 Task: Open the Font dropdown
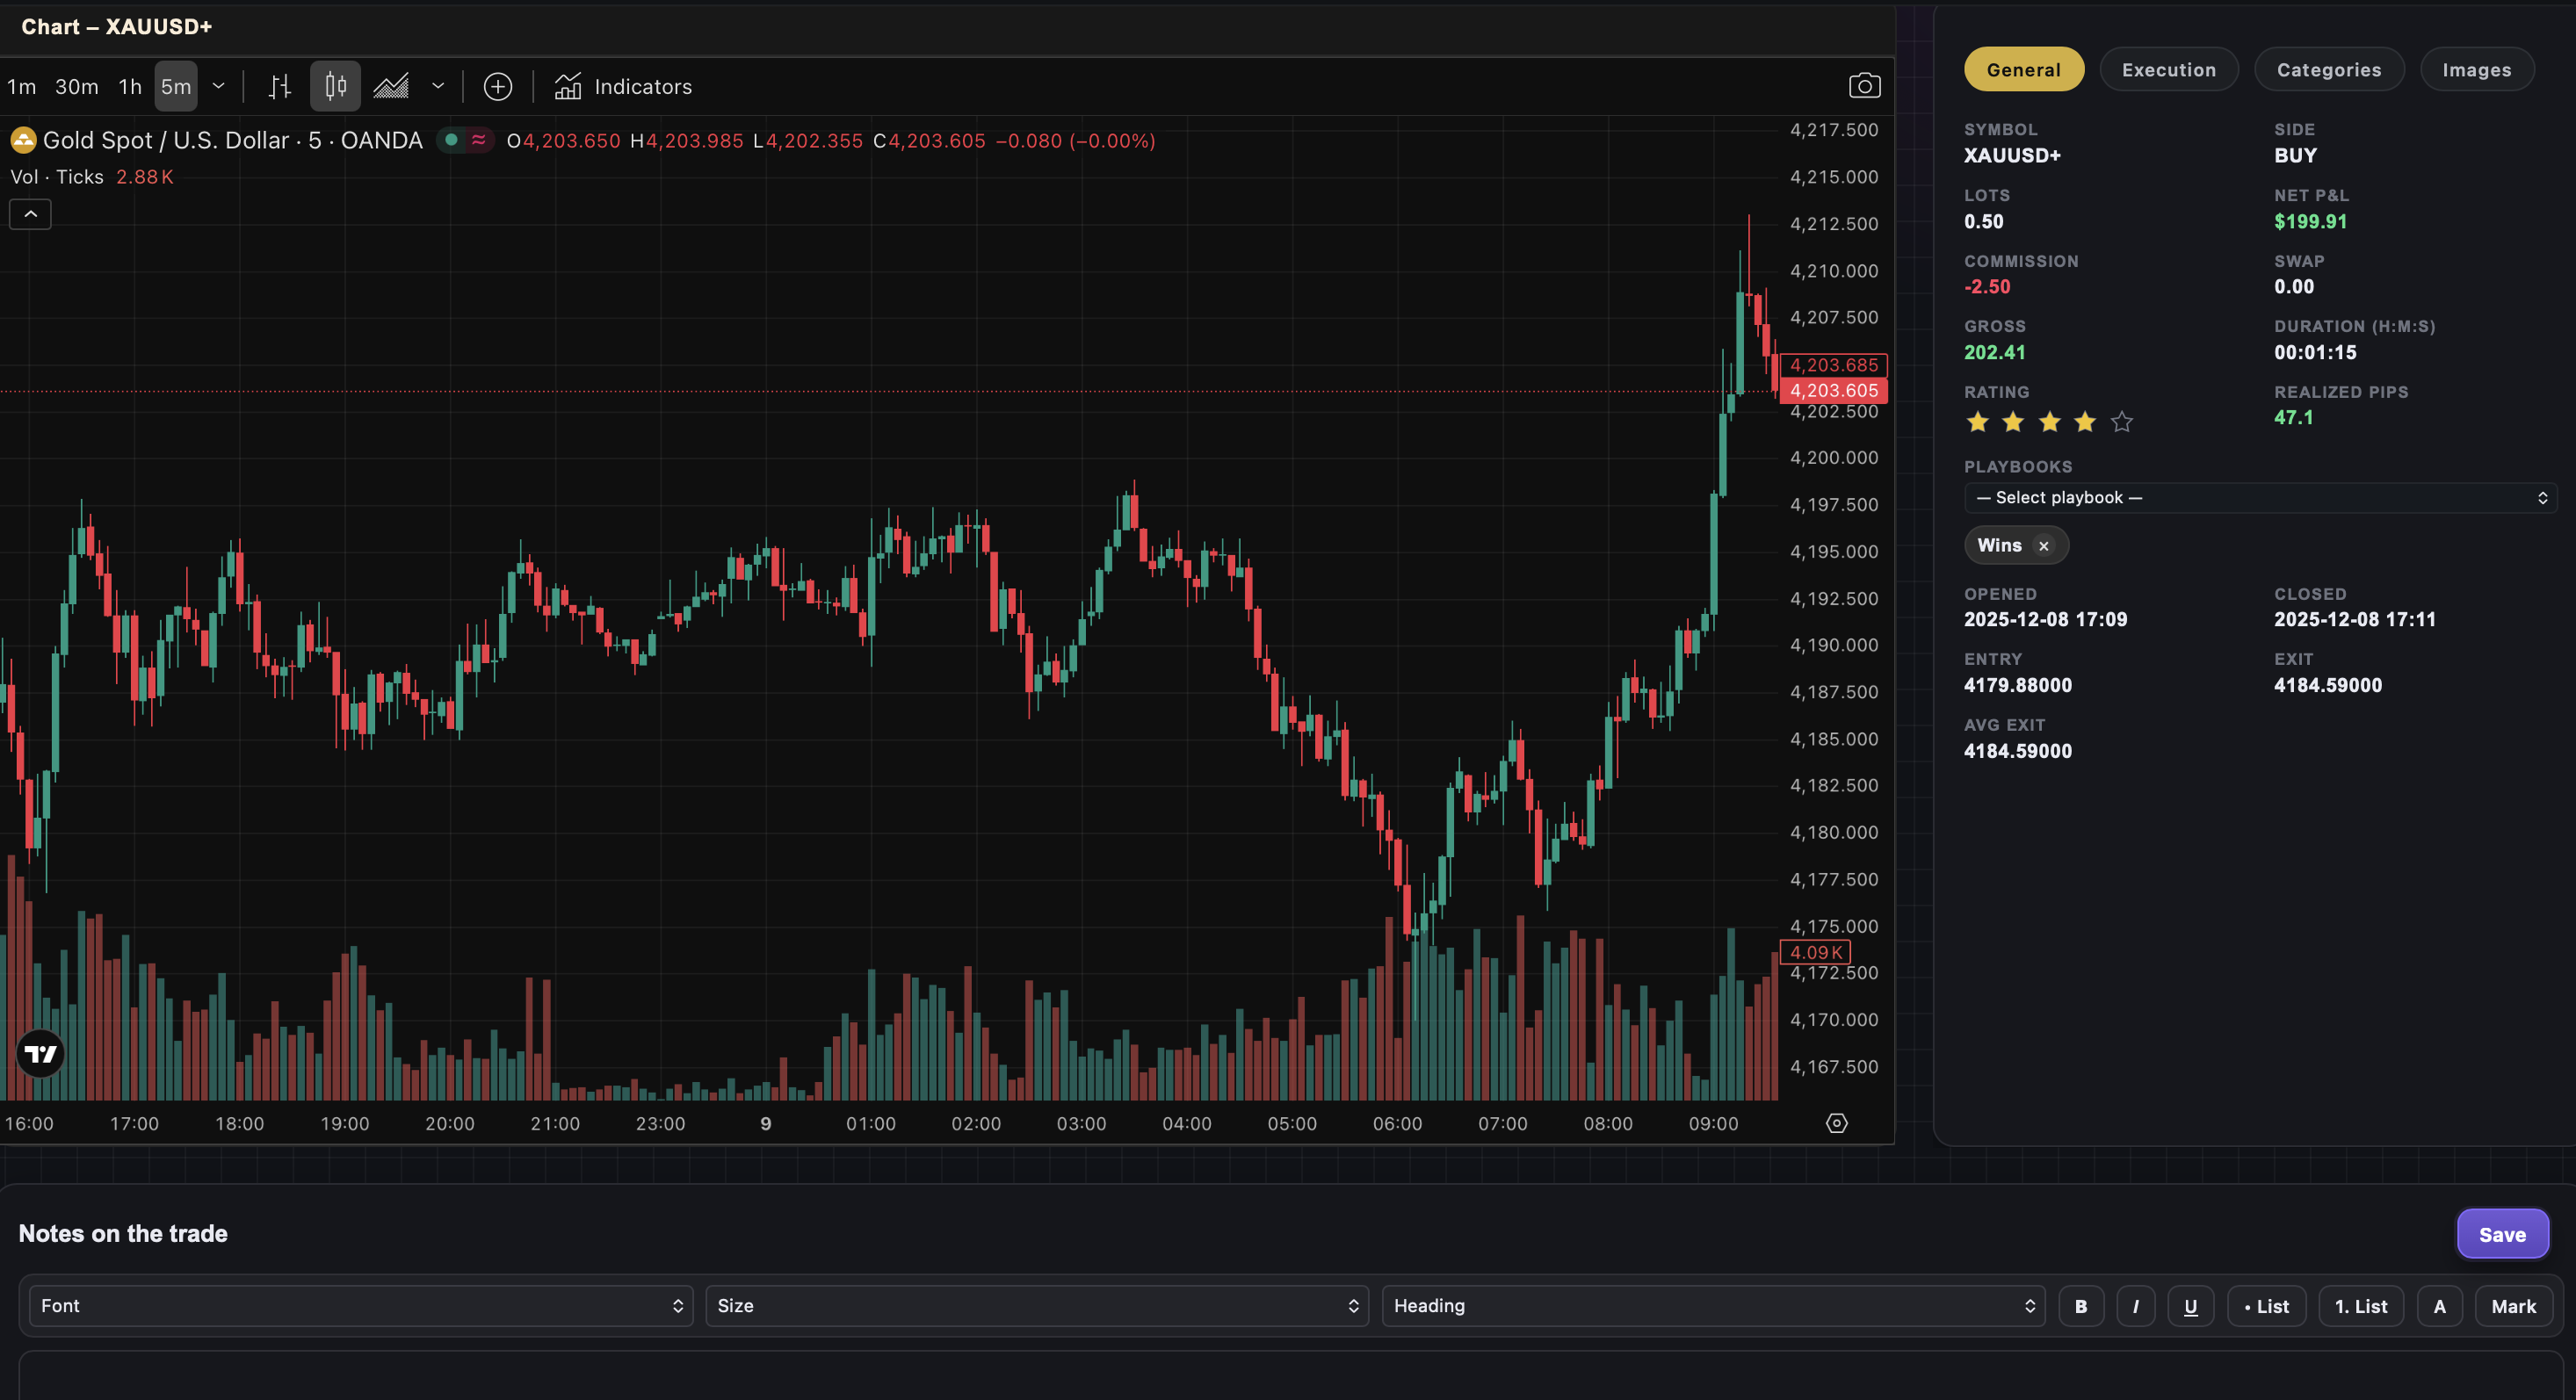coord(361,1306)
